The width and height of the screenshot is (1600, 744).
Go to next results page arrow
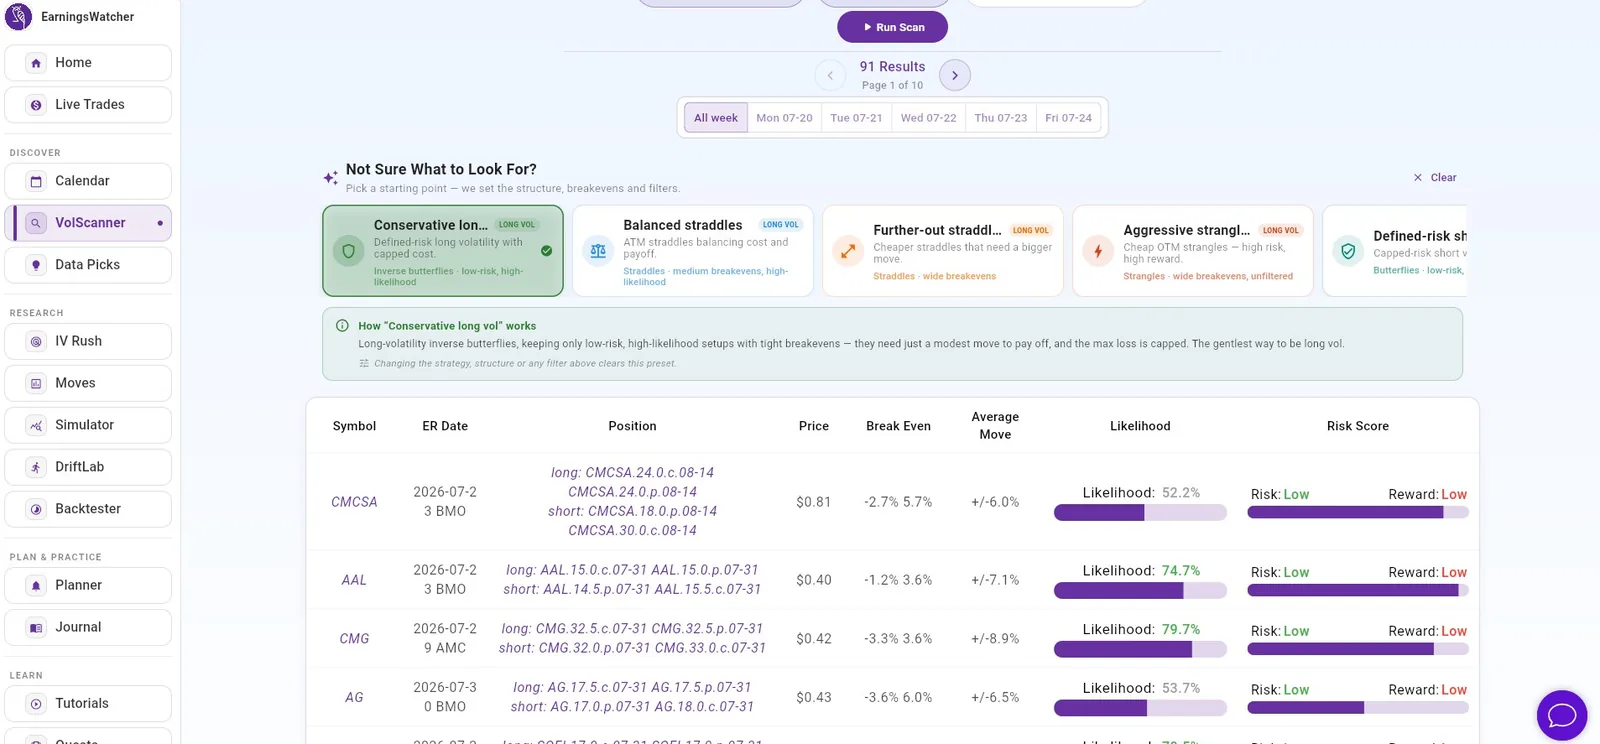point(955,75)
